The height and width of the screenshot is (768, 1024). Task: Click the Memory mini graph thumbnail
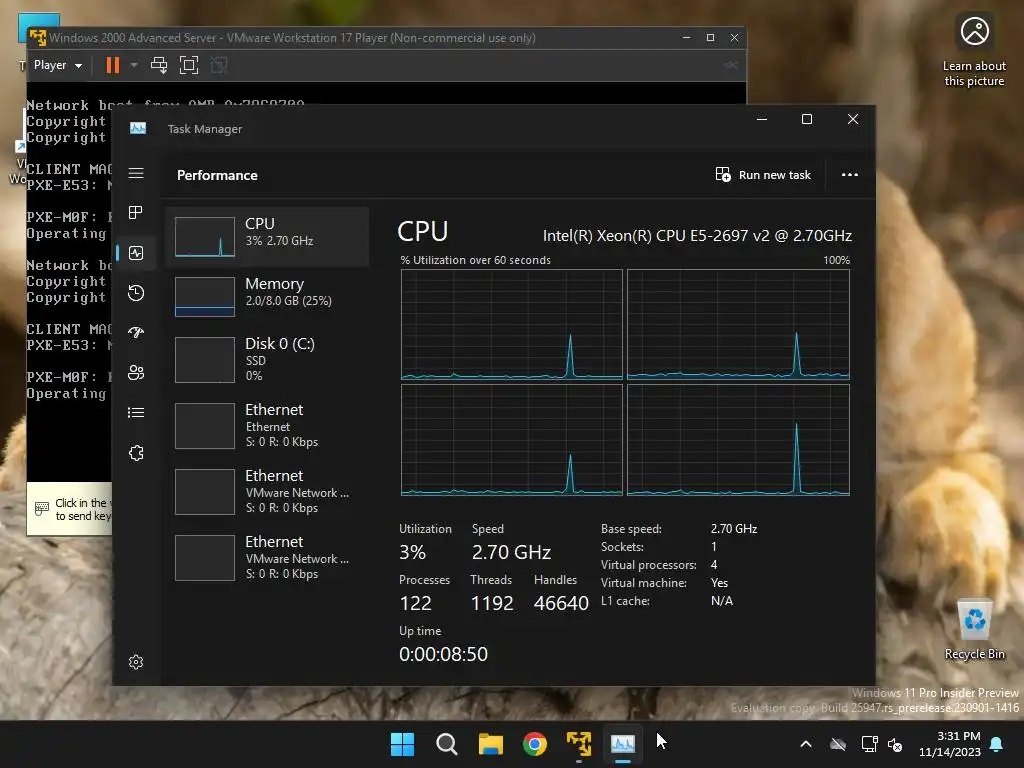pyautogui.click(x=205, y=296)
